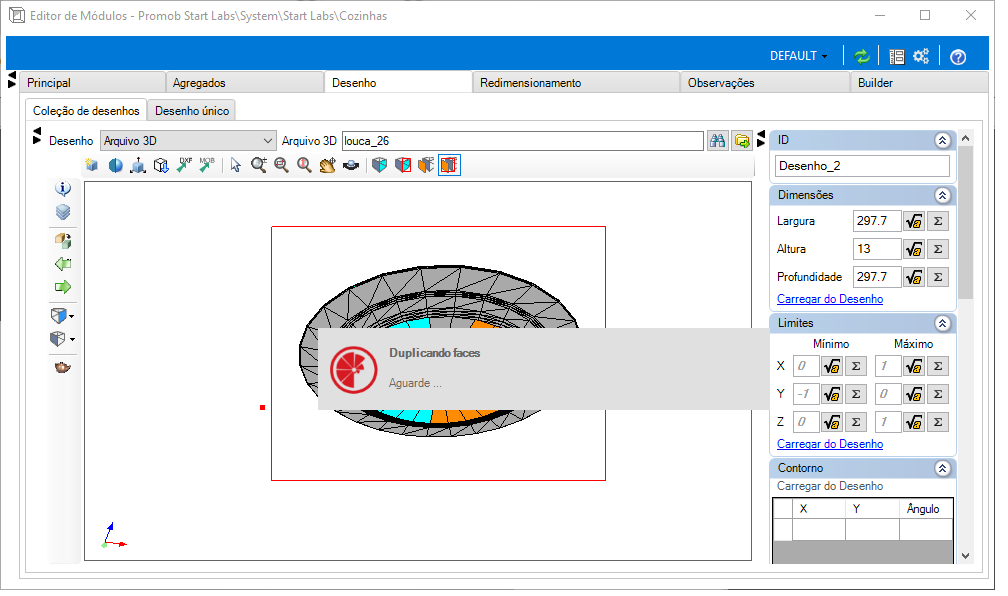Click the blue sphere mirror icon
Viewport: 1008px width, 596px height.
pyautogui.click(x=116, y=165)
